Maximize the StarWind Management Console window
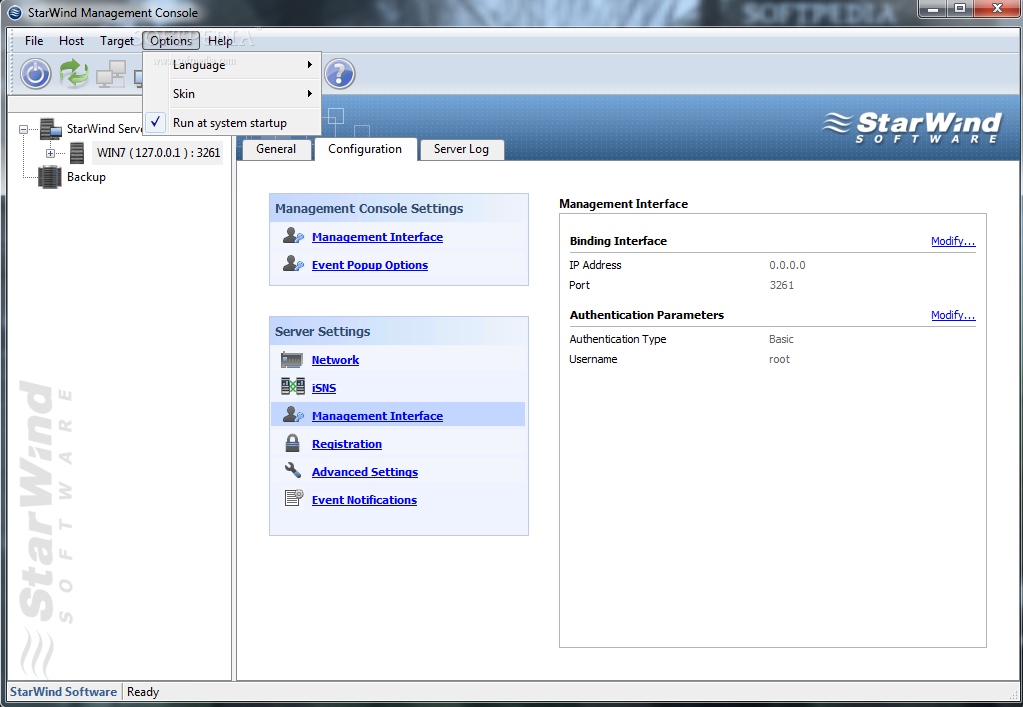Image resolution: width=1023 pixels, height=707 pixels. point(960,8)
